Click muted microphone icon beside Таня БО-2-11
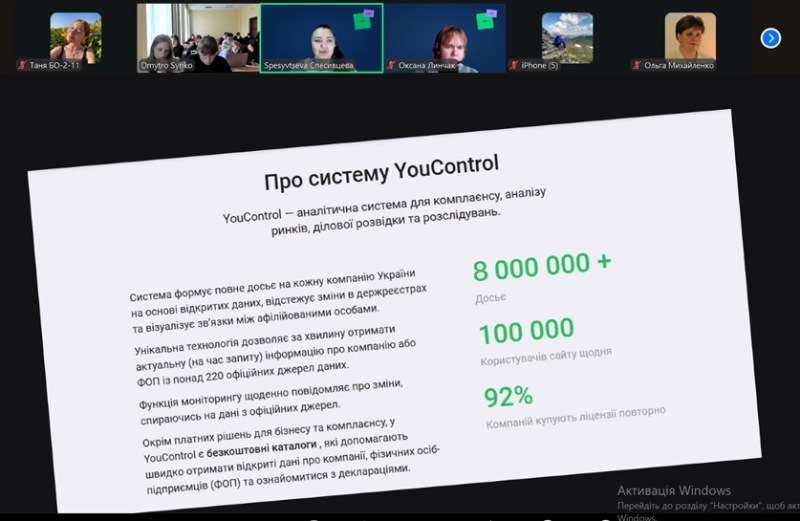Viewport: 800px width, 521px height. click(x=22, y=65)
